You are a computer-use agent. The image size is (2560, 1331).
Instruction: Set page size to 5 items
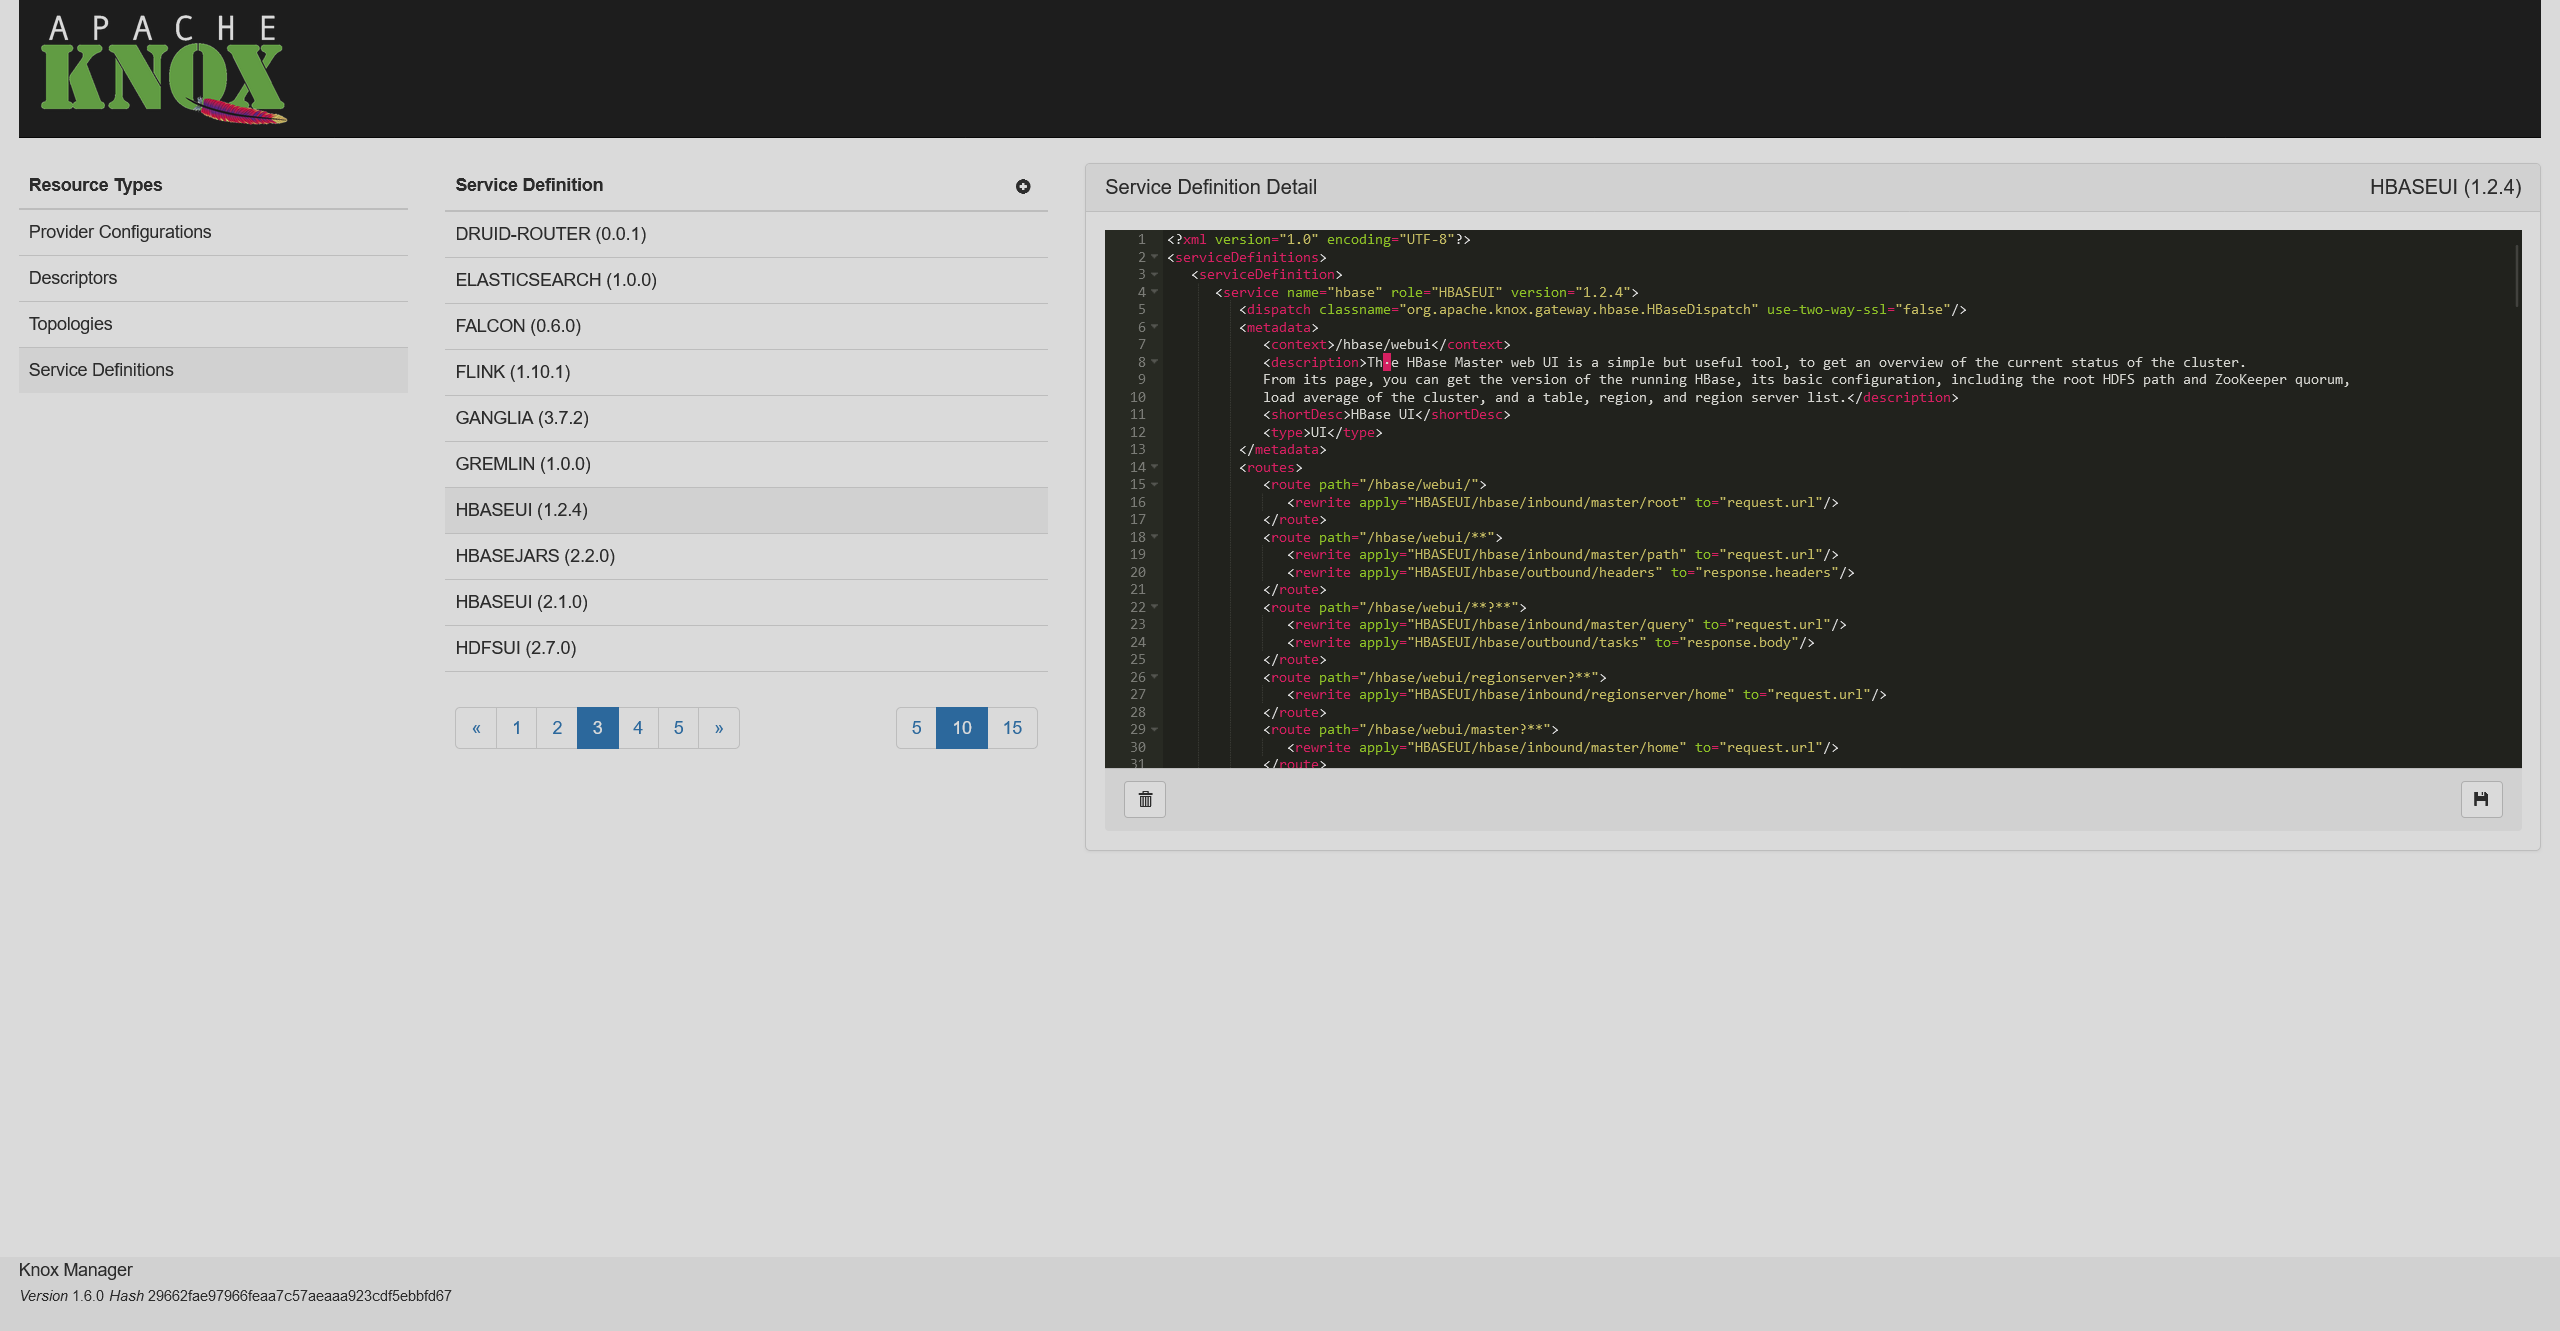[916, 728]
